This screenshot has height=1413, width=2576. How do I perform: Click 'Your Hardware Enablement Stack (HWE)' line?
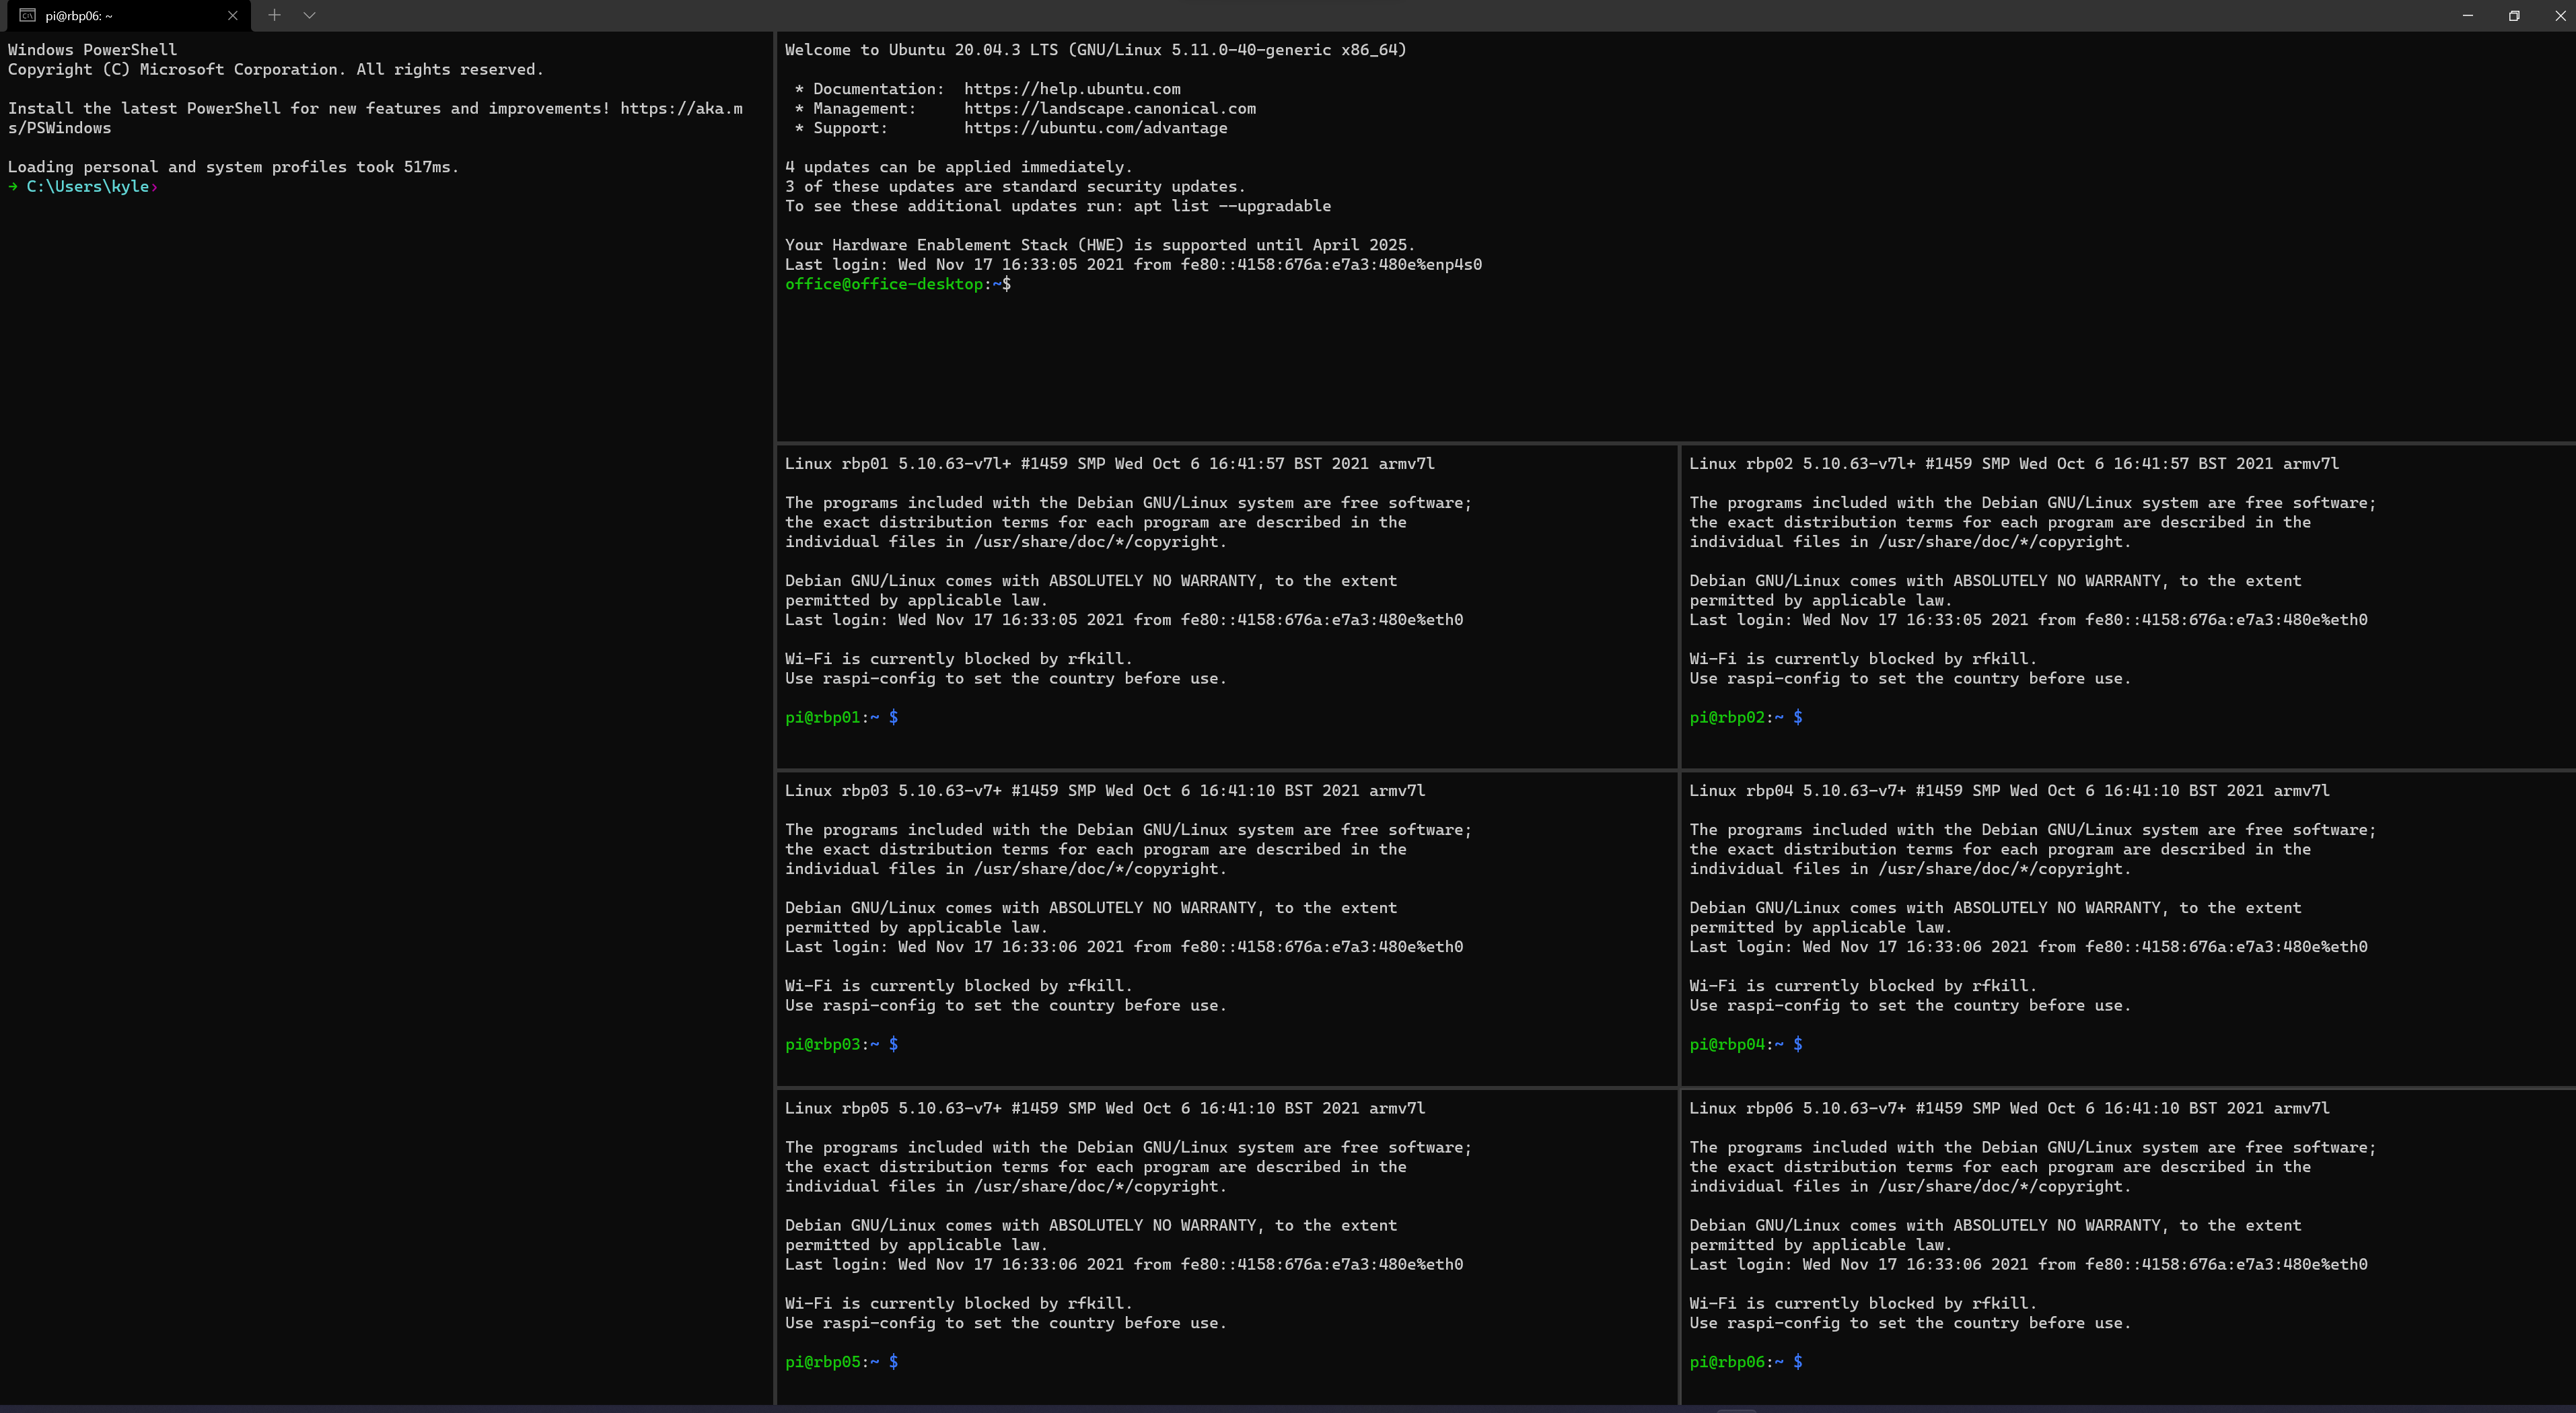(1100, 245)
